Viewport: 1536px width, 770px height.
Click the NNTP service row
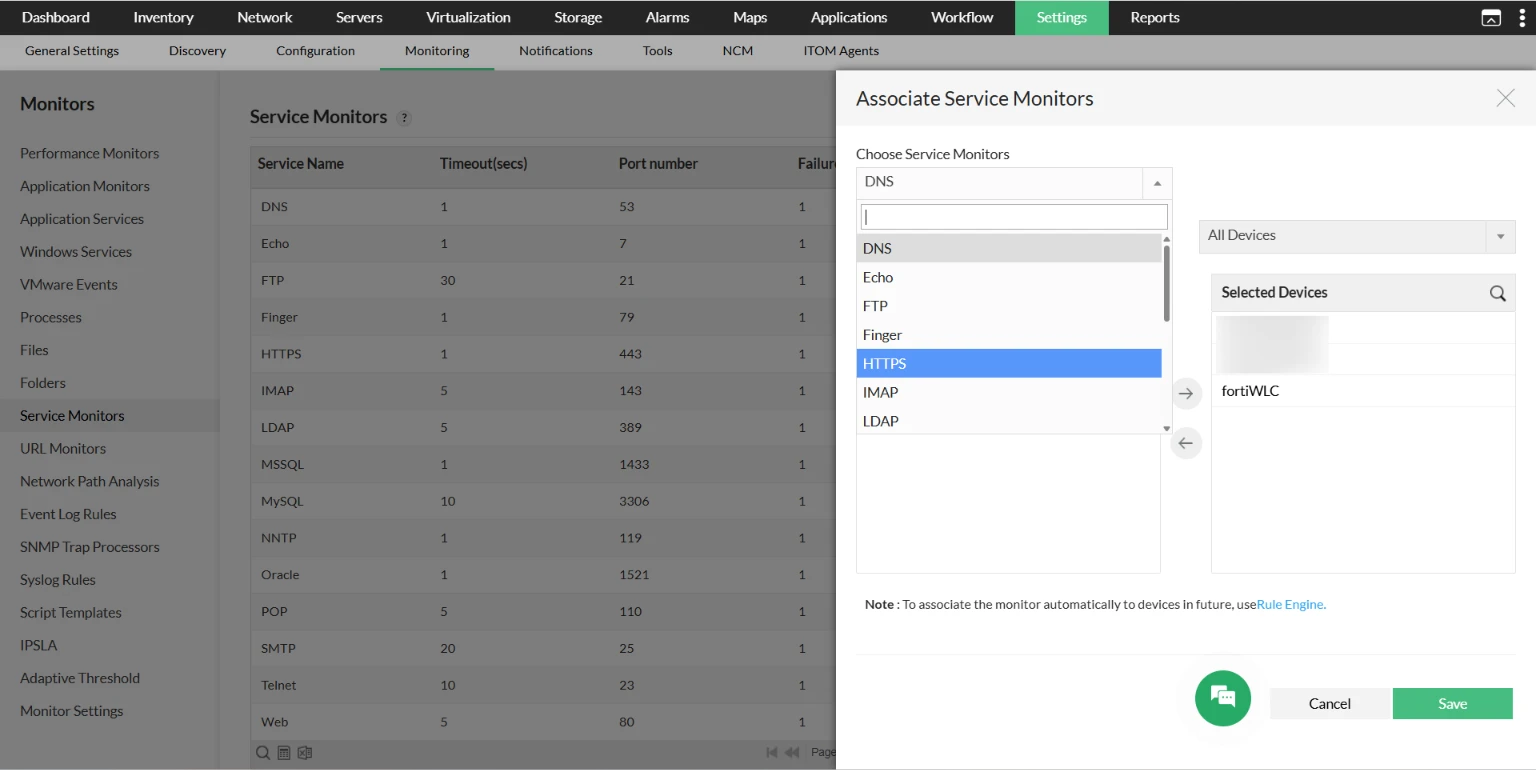[x=543, y=538]
